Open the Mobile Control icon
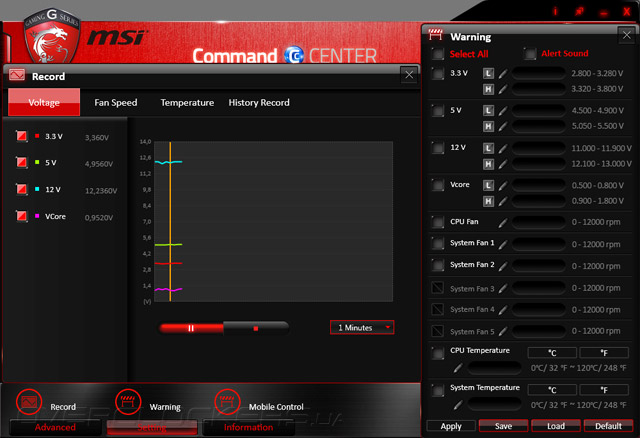Image resolution: width=640 pixels, height=438 pixels. [x=227, y=402]
